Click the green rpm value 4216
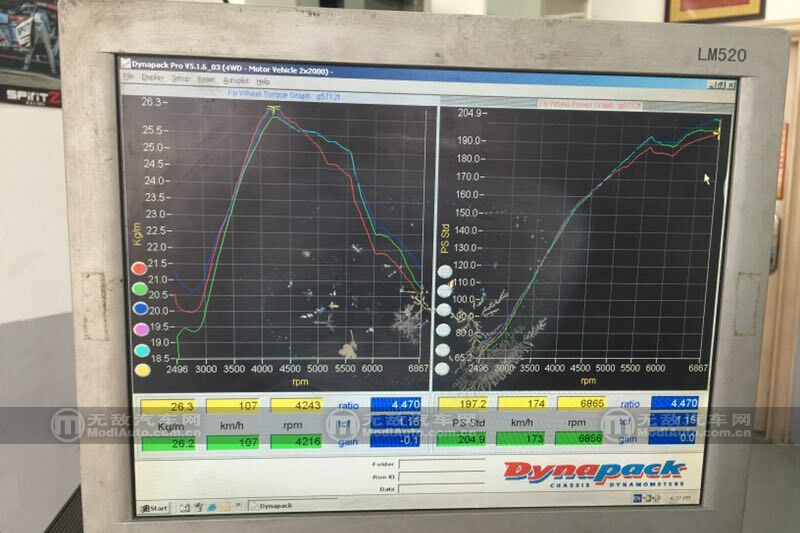800x533 pixels. click(296, 441)
